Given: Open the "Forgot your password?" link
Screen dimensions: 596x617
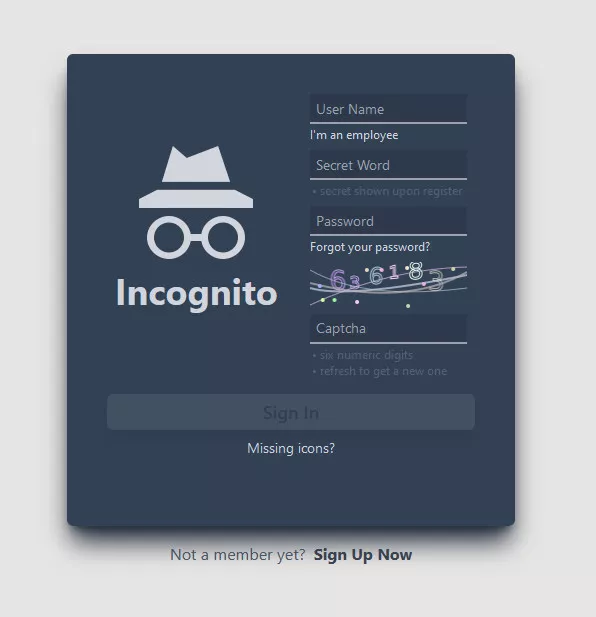Looking at the screenshot, I should click(370, 247).
